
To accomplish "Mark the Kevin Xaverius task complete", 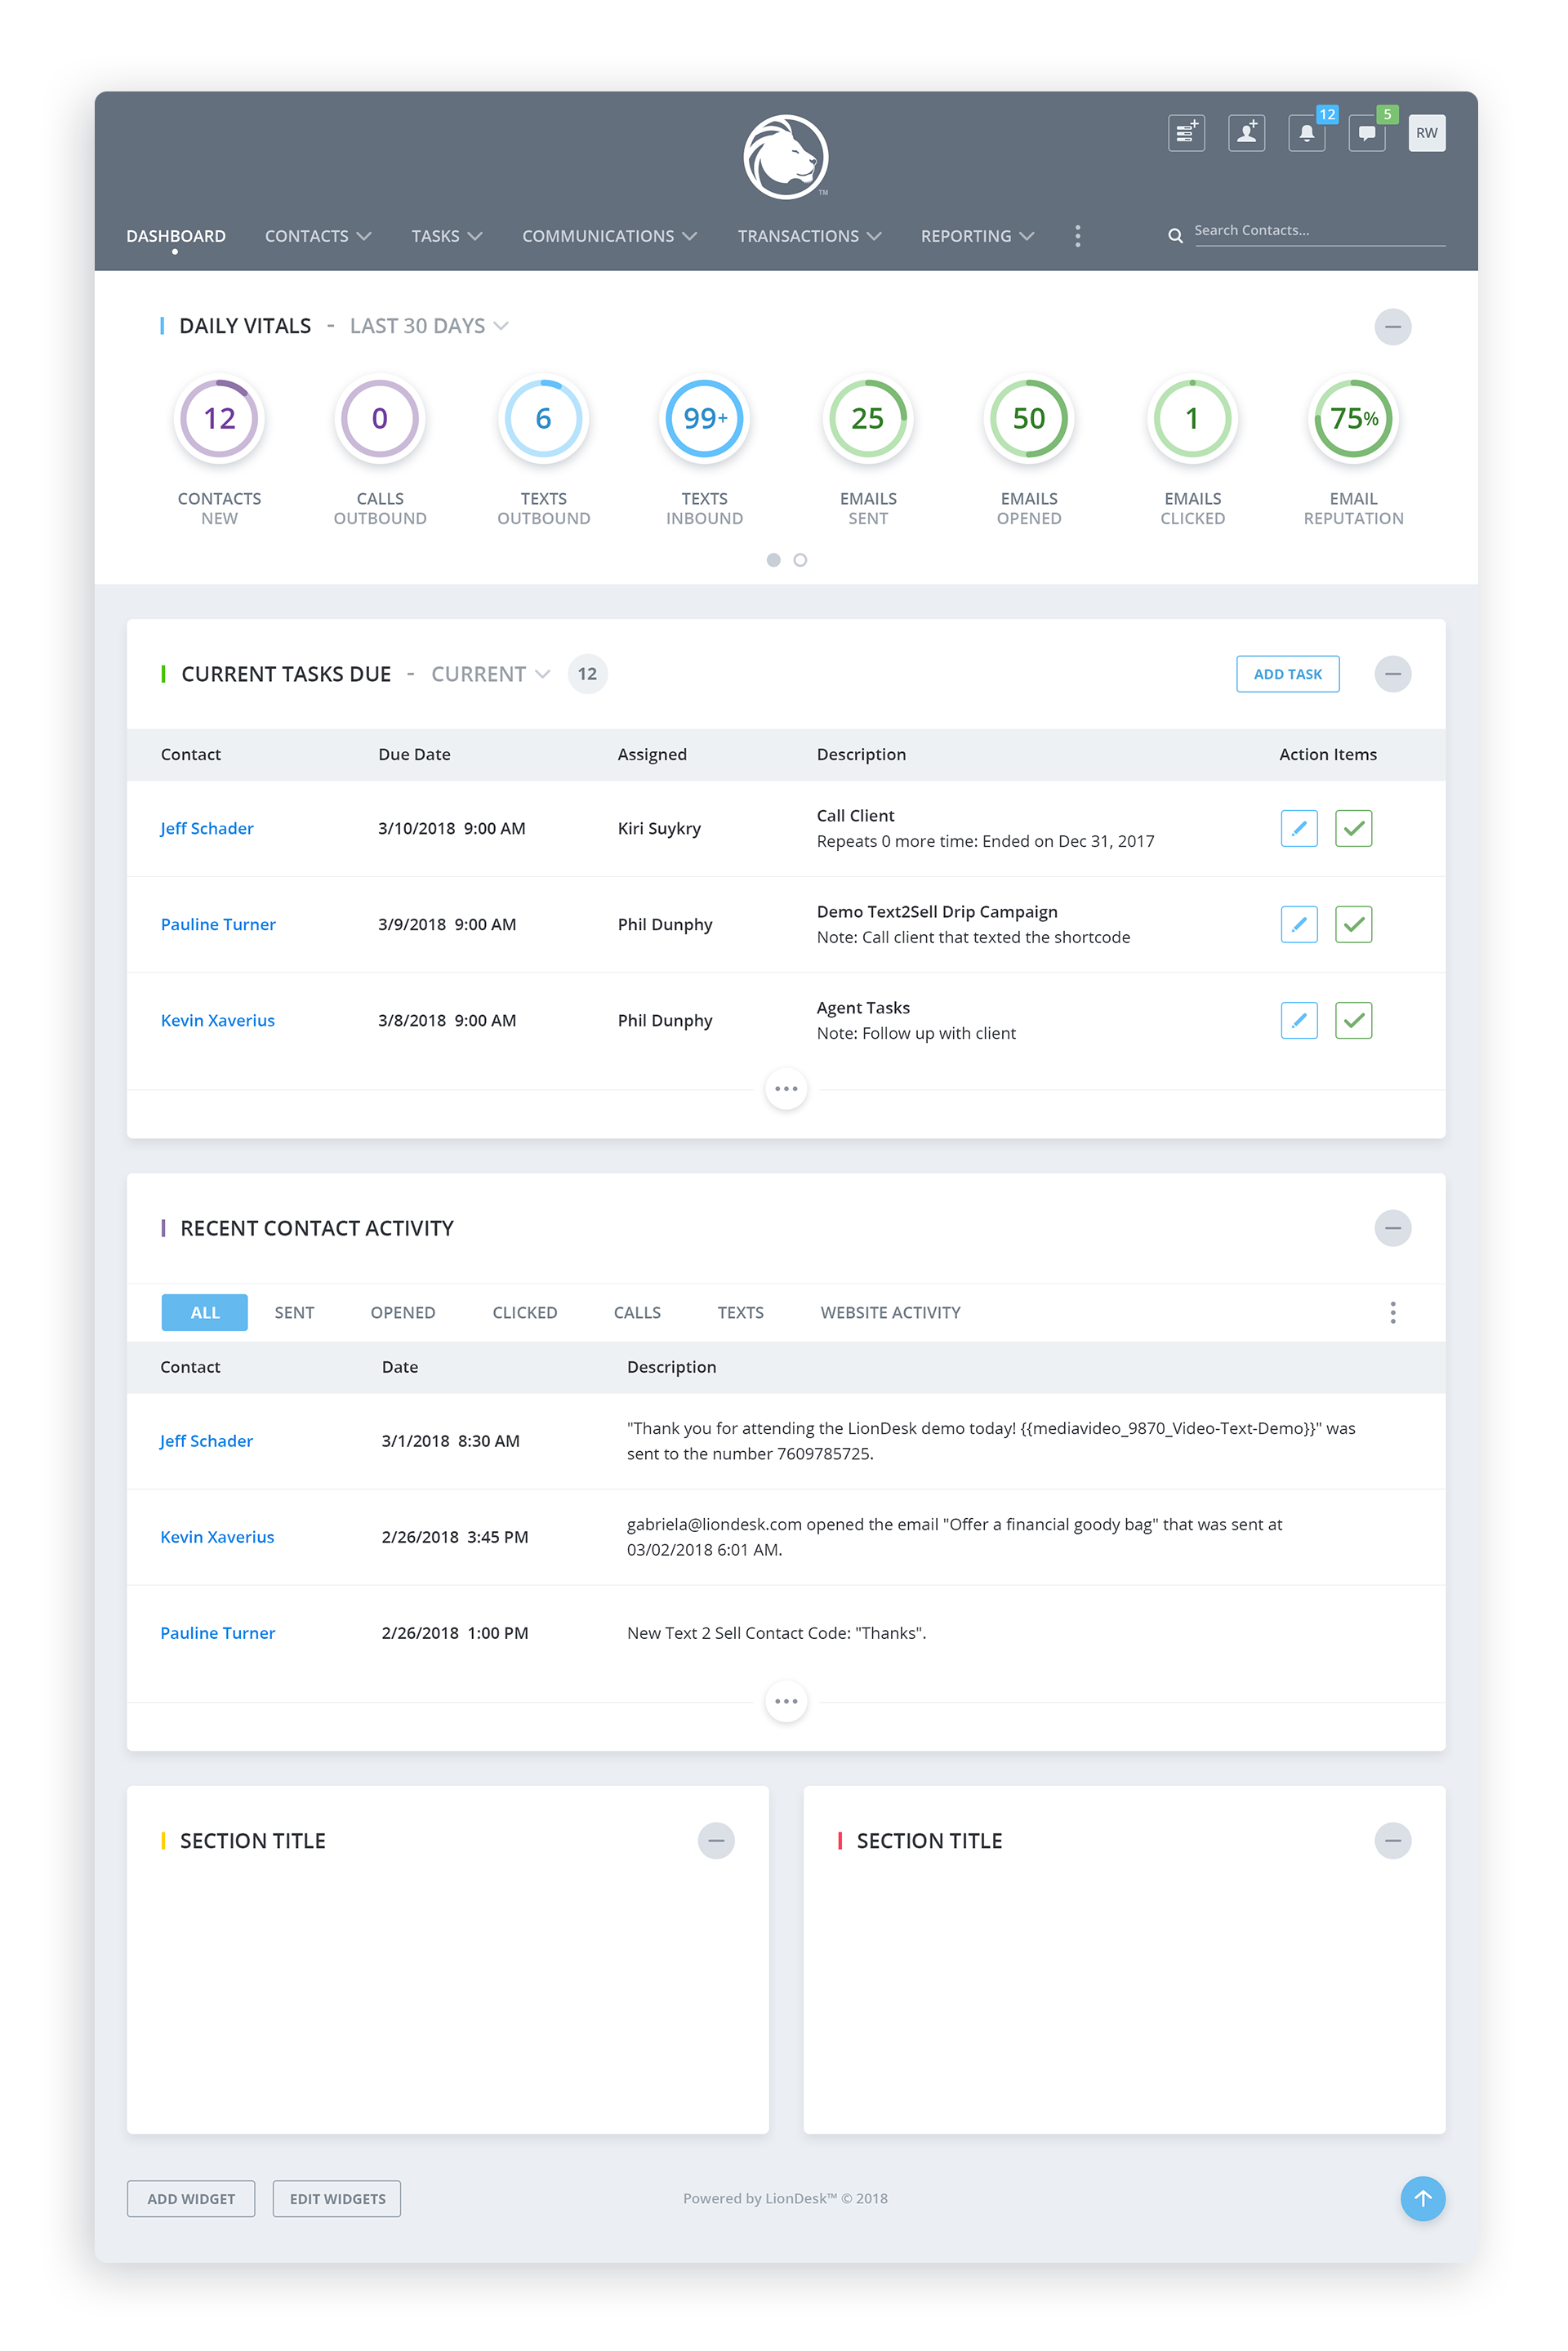I will tap(1353, 1020).
